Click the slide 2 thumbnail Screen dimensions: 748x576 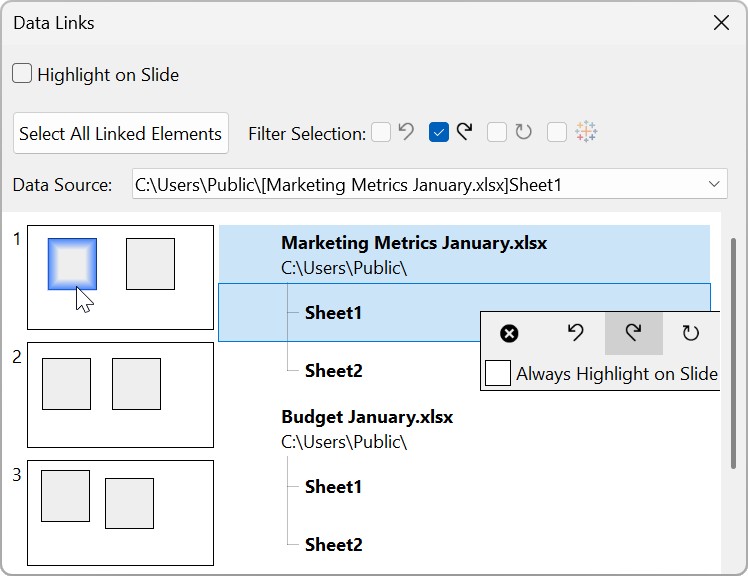click(x=120, y=395)
